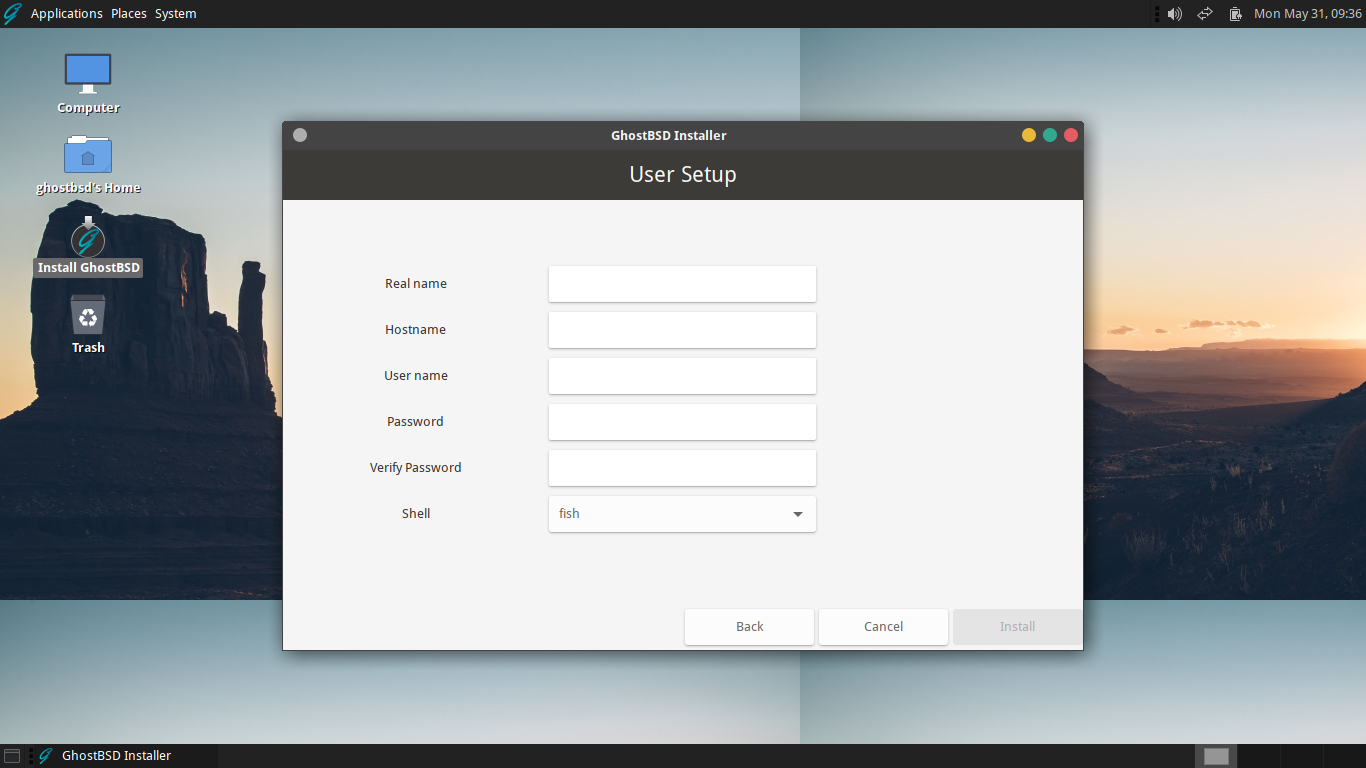Focus the Hostname input field
1366x768 pixels.
pyautogui.click(x=682, y=330)
